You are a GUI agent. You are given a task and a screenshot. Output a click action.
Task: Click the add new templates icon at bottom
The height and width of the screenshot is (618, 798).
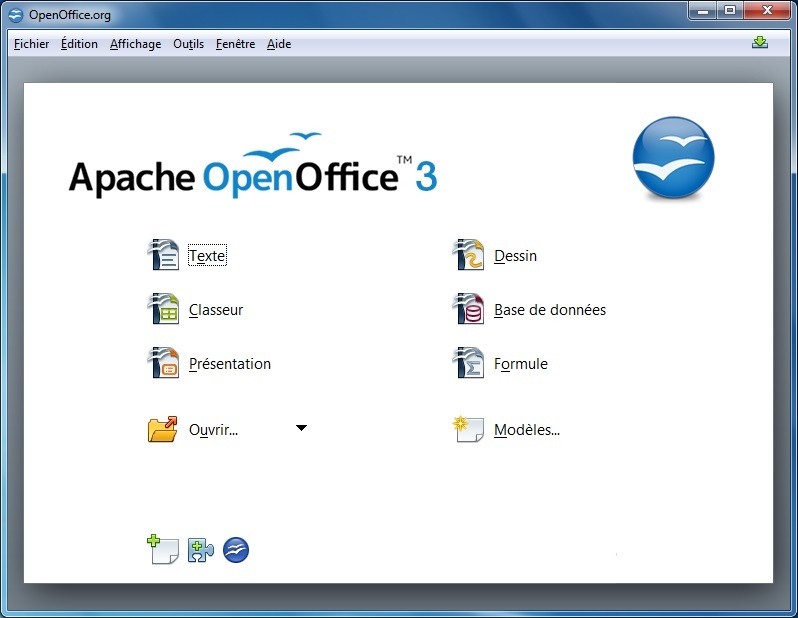[x=162, y=550]
